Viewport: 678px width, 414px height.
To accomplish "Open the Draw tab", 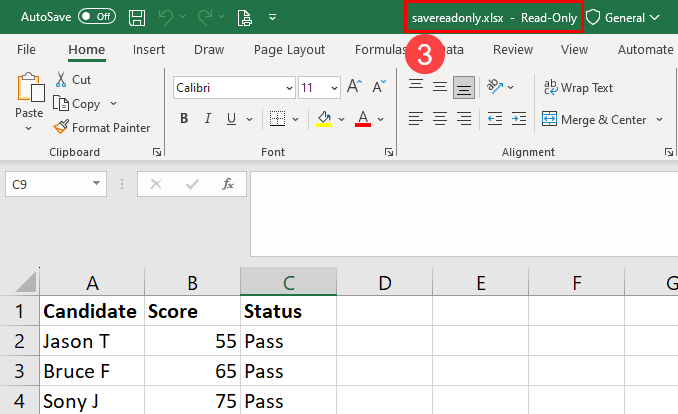I will pos(209,50).
